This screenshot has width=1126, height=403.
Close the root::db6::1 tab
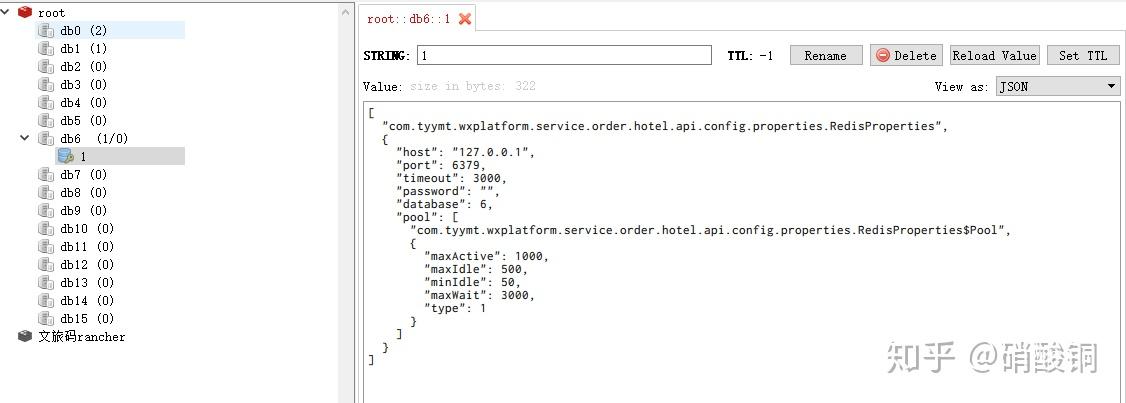[x=465, y=19]
